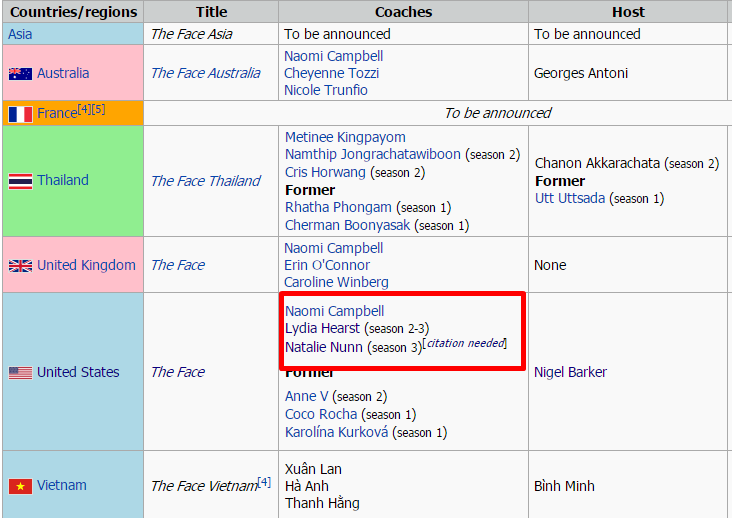Open the Rhatha Phongam link
Viewport: 732px width, 518px height.
coord(338,207)
